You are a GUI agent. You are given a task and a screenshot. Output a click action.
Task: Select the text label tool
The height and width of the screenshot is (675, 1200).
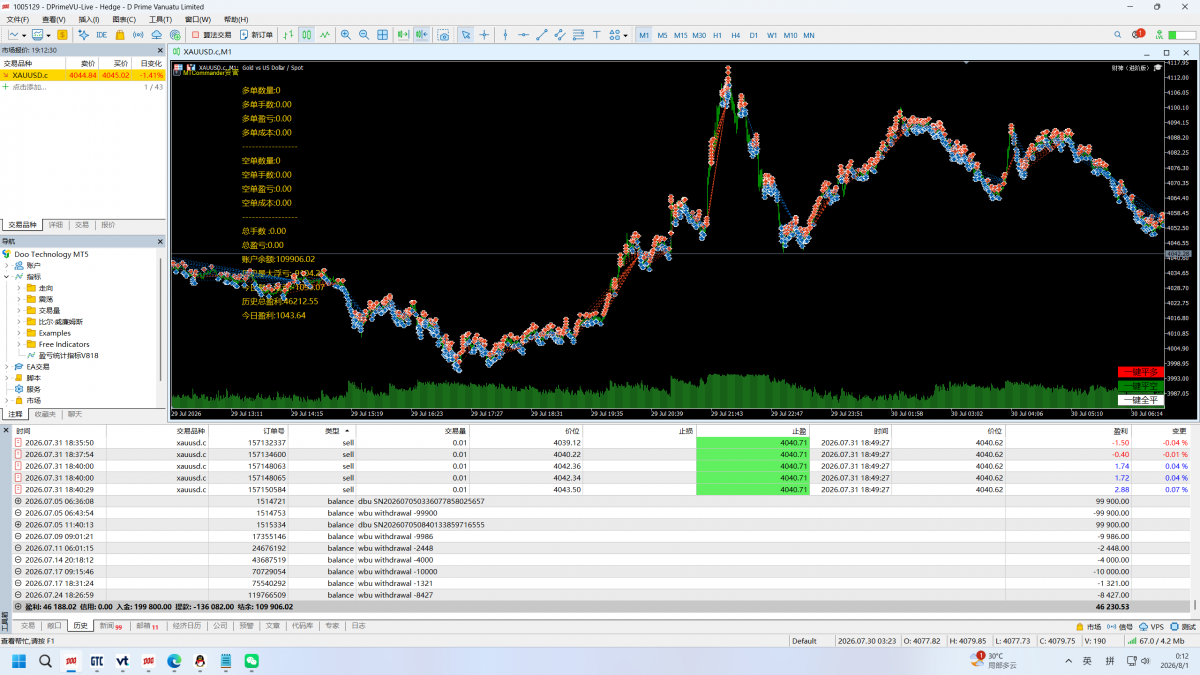[597, 35]
